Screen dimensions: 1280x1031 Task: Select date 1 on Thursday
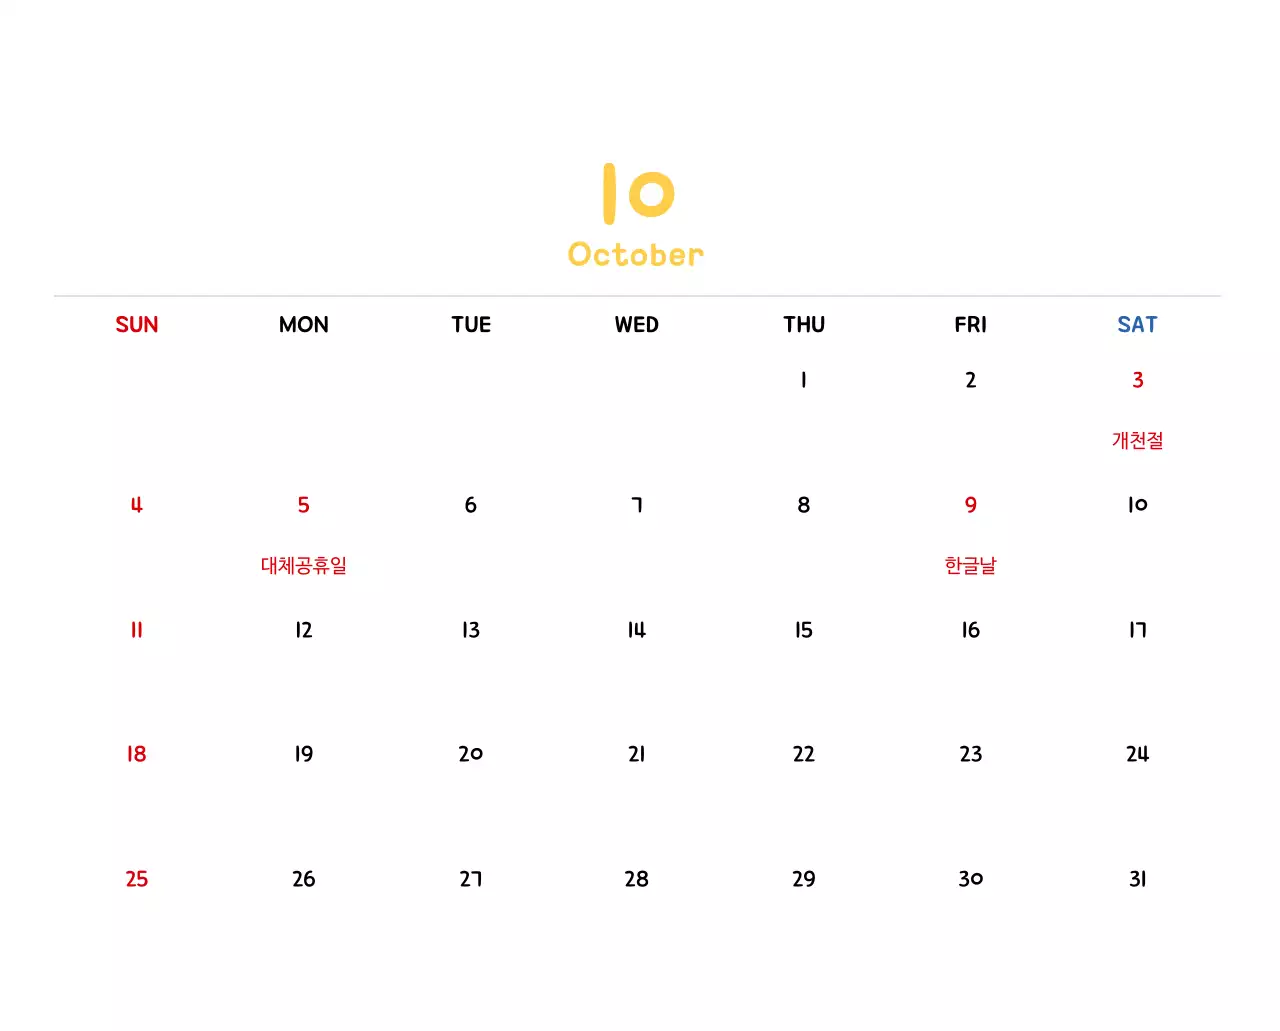point(803,380)
